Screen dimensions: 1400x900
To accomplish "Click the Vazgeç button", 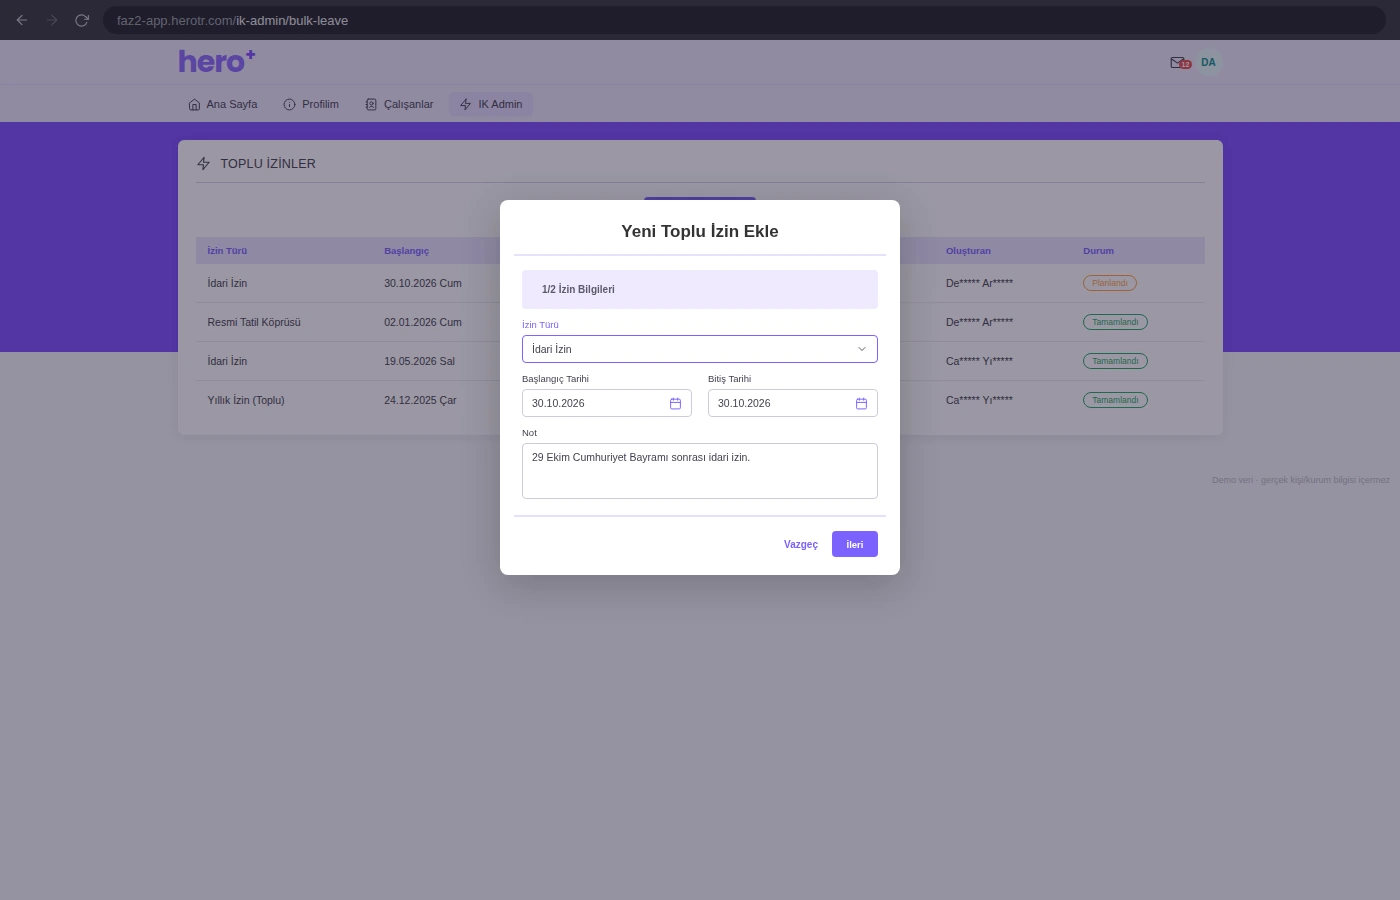I will click(x=801, y=544).
